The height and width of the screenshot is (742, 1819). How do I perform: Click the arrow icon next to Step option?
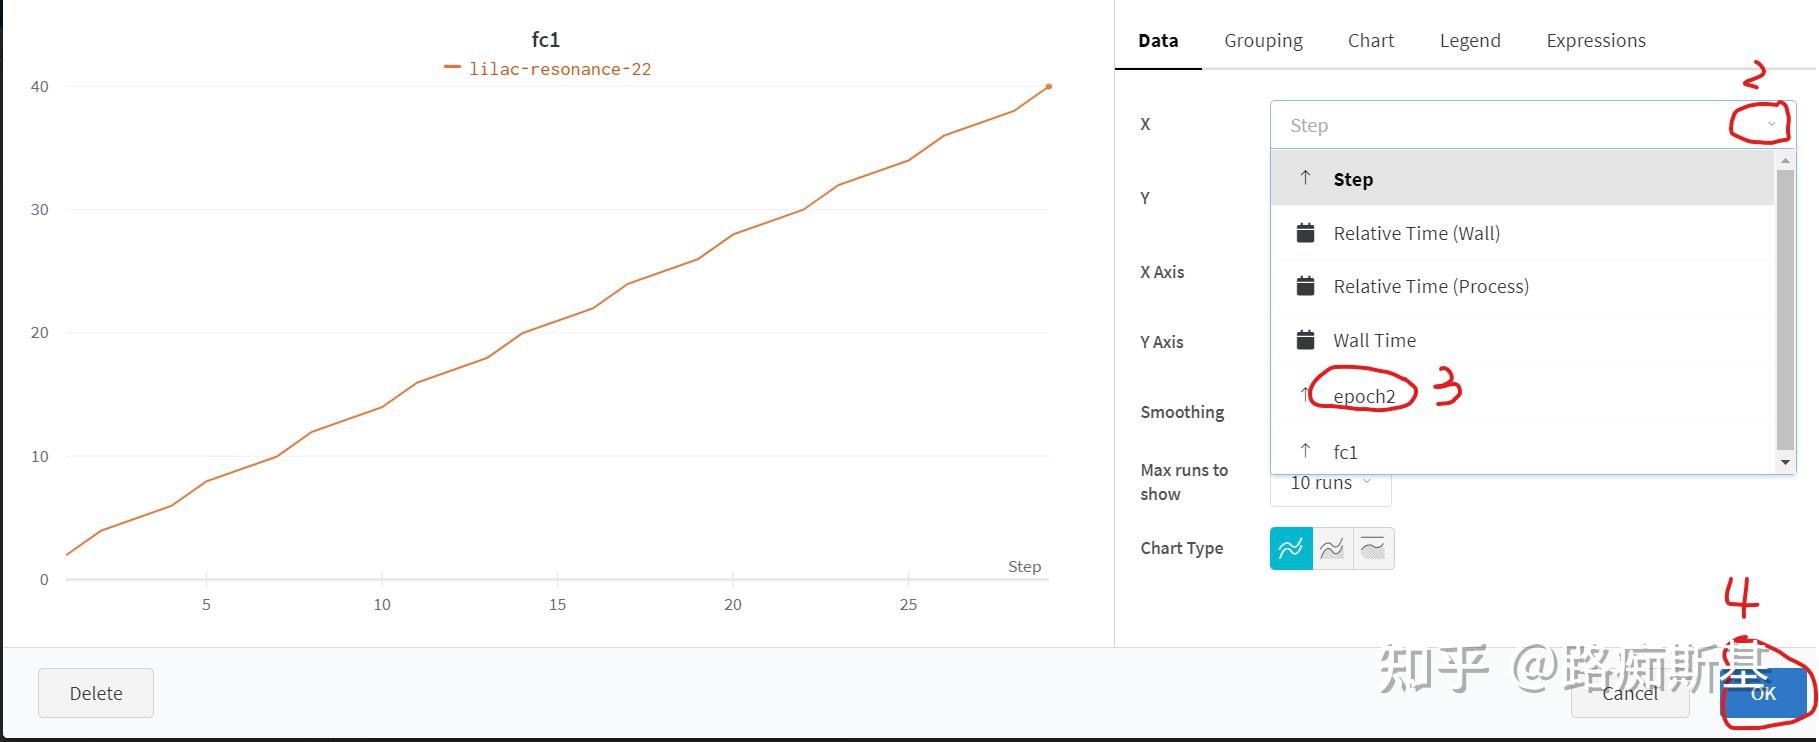1305,178
